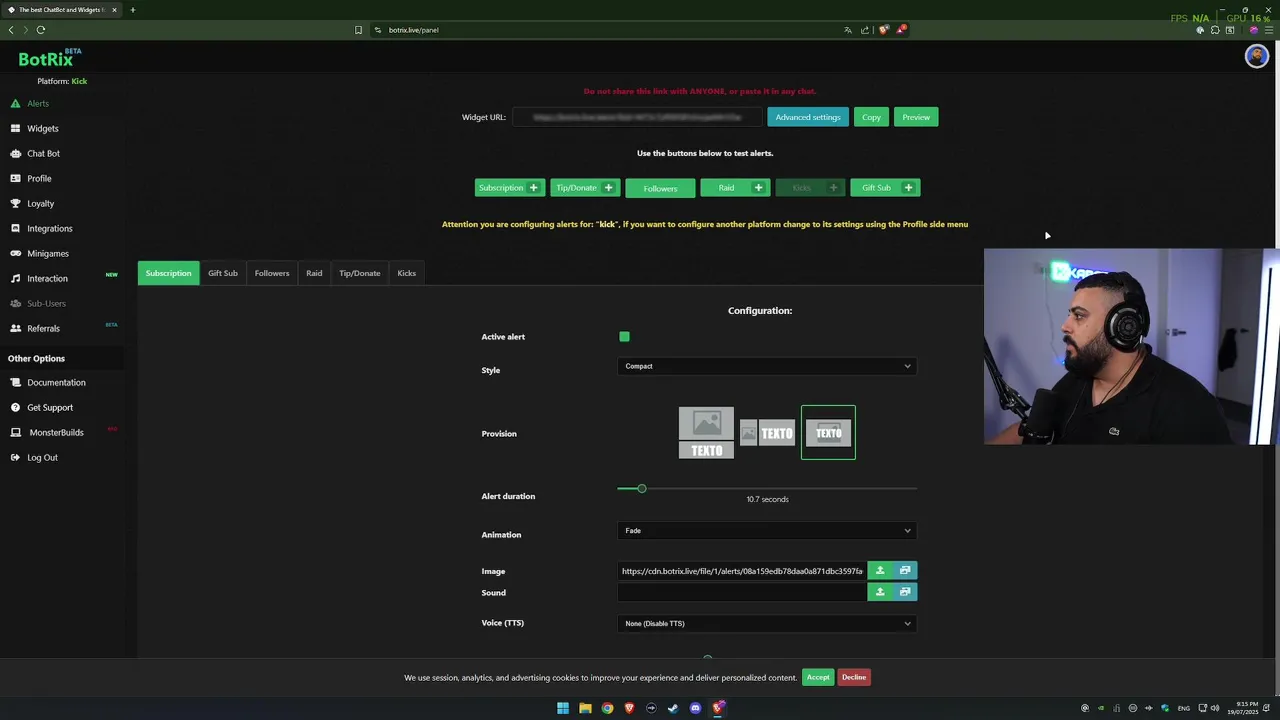Switch to the Subscription tab
1280x720 pixels.
(x=168, y=273)
